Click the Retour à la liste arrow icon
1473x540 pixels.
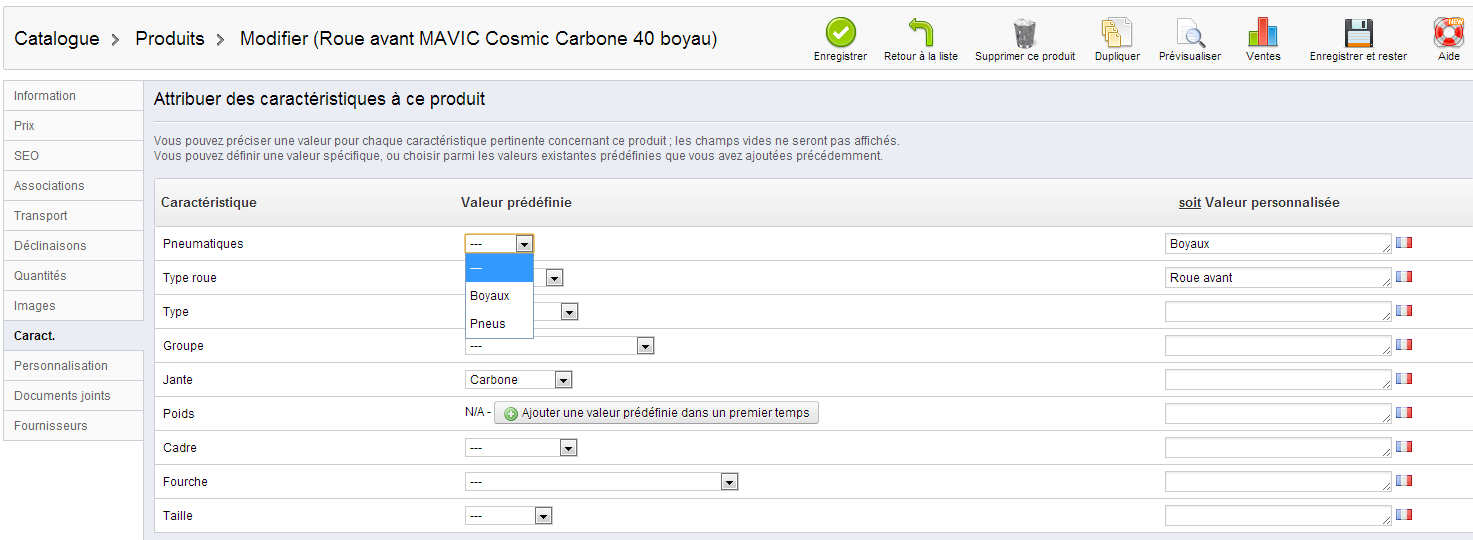tap(920, 33)
